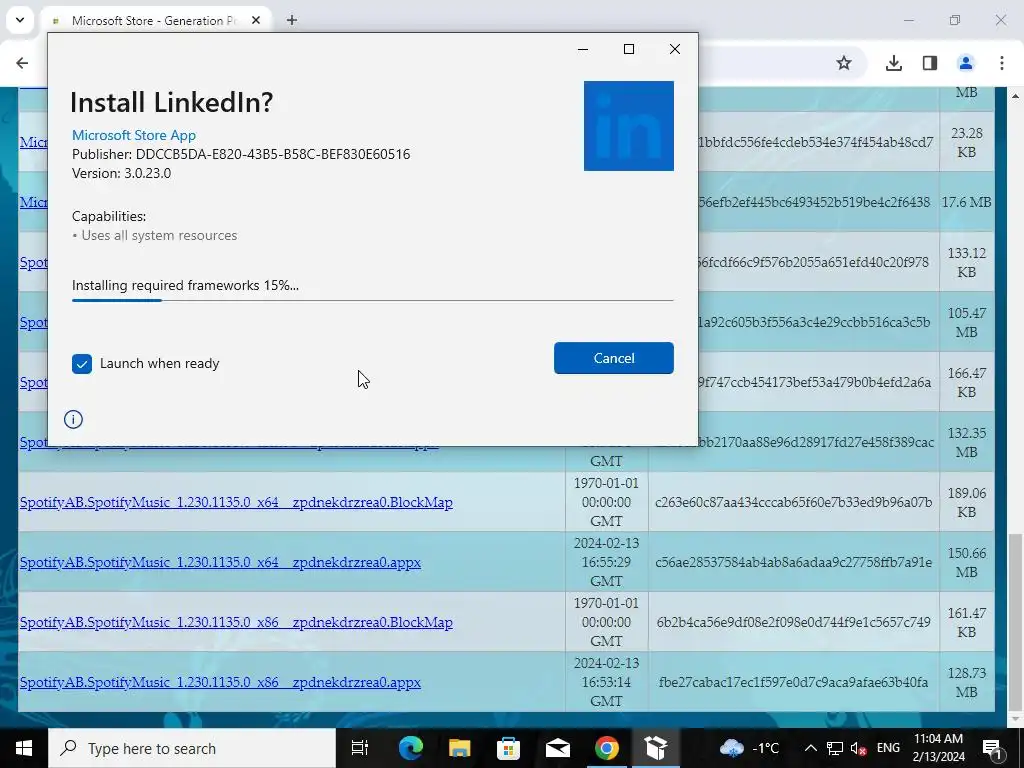
Task: Download SpotifyMusic x86 appx link
Action: coord(220,682)
